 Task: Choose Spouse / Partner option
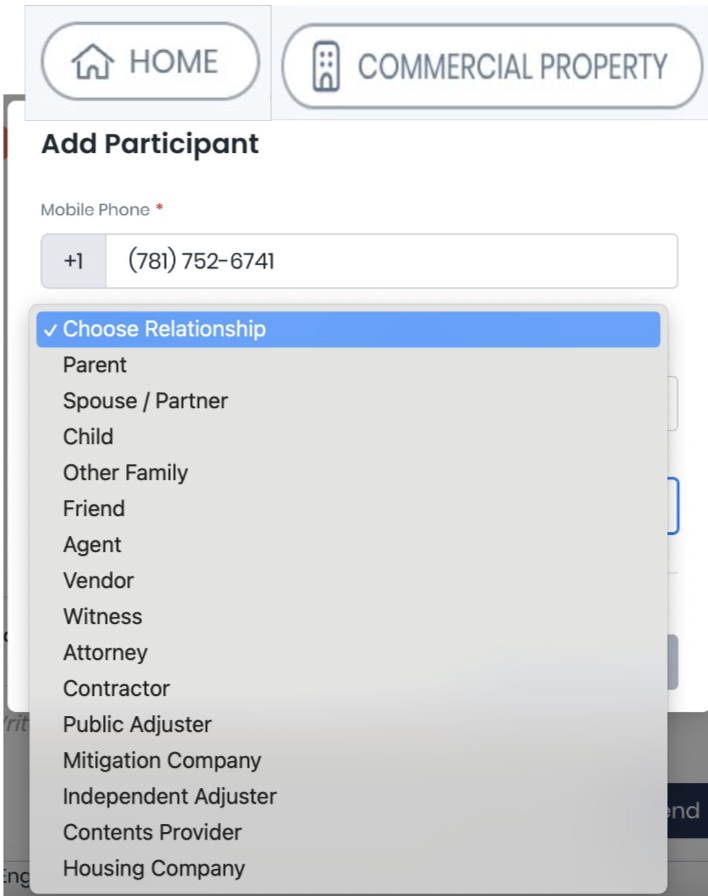[x=145, y=401]
